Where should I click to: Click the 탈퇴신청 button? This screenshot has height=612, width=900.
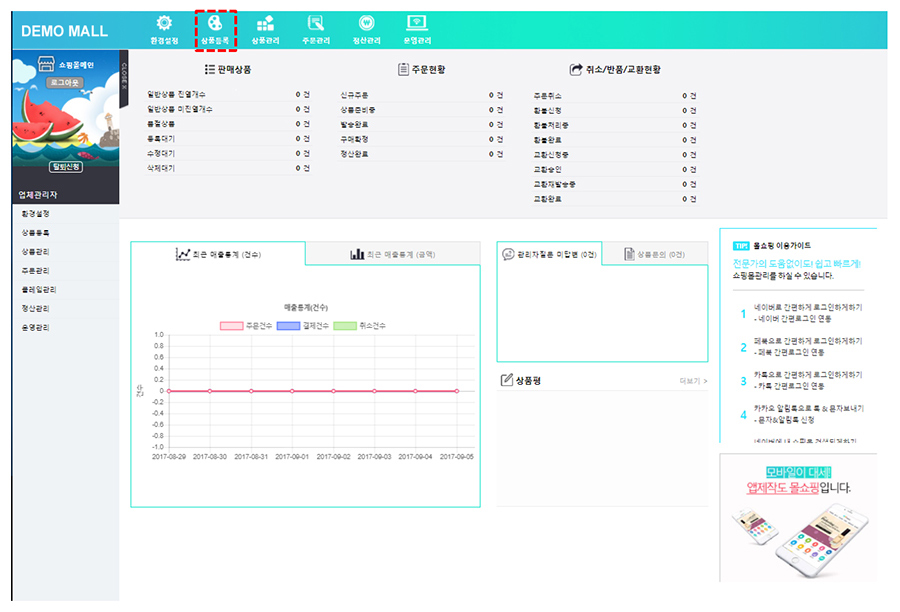pyautogui.click(x=65, y=166)
